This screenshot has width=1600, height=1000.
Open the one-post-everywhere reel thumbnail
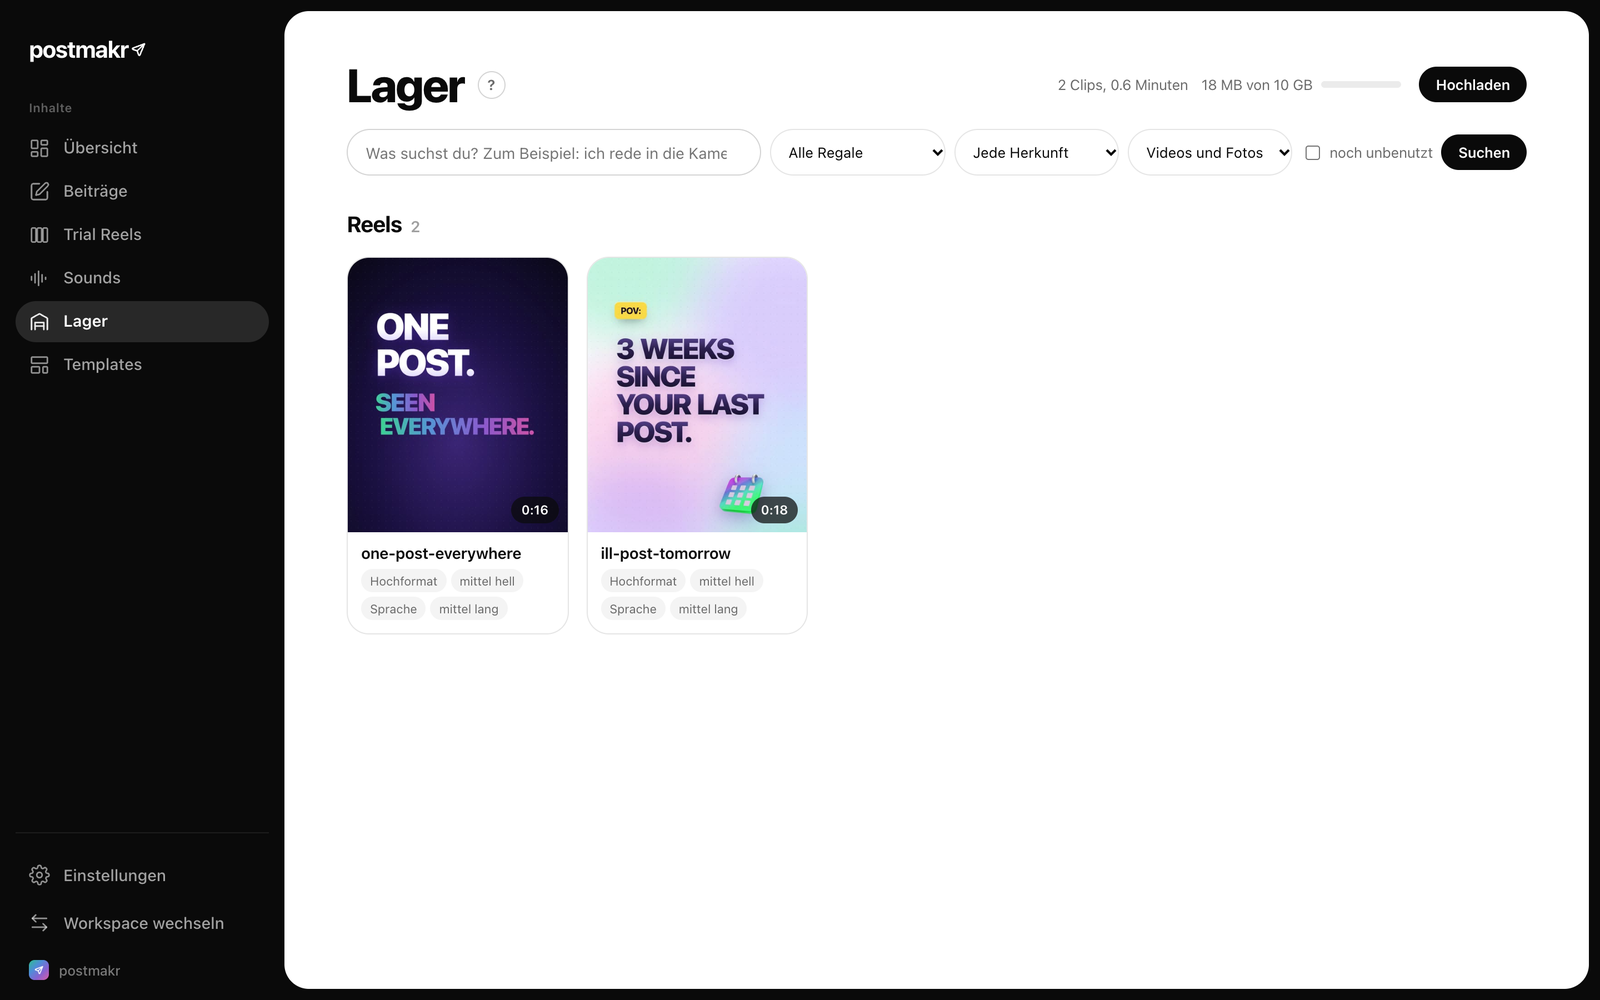click(x=458, y=395)
